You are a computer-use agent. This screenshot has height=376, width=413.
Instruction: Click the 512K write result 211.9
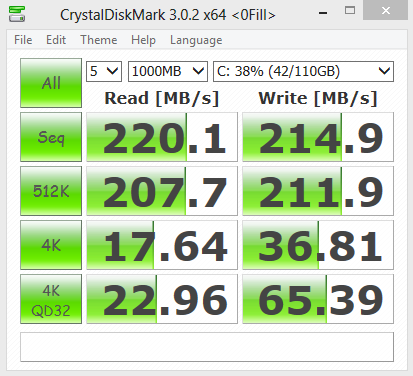[x=318, y=191]
